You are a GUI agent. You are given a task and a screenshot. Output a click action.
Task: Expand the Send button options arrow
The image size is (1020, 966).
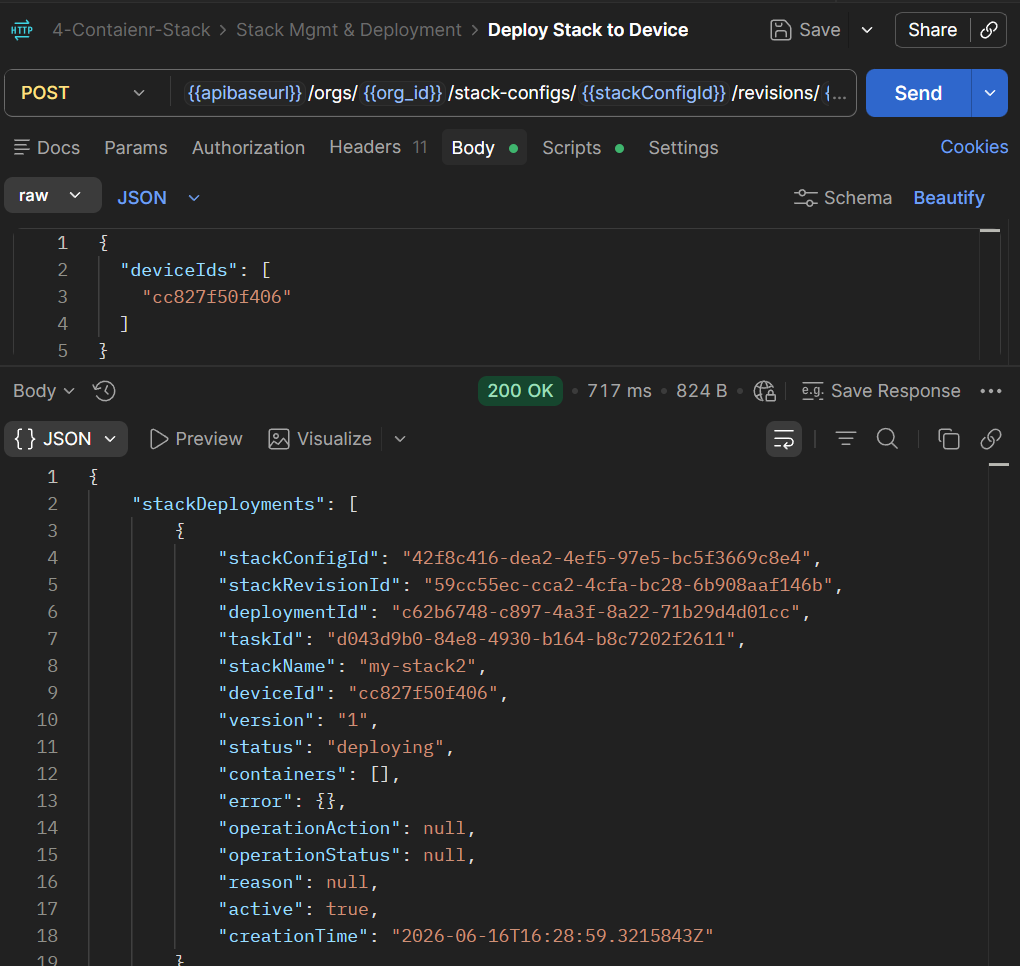[x=989, y=93]
